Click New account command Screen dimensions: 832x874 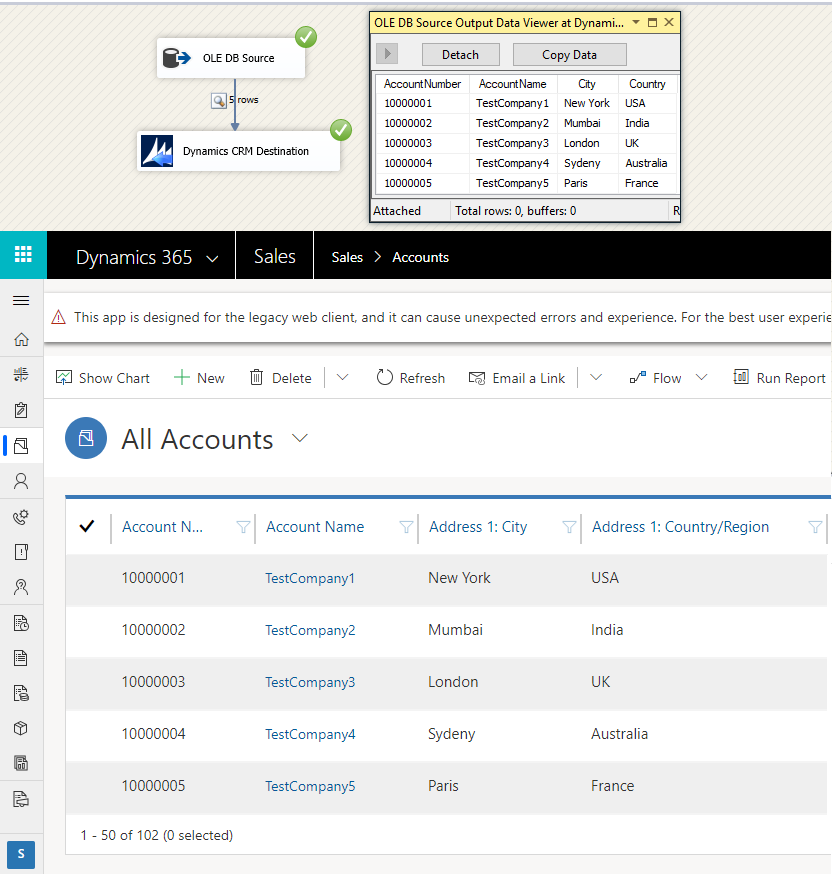(x=200, y=378)
